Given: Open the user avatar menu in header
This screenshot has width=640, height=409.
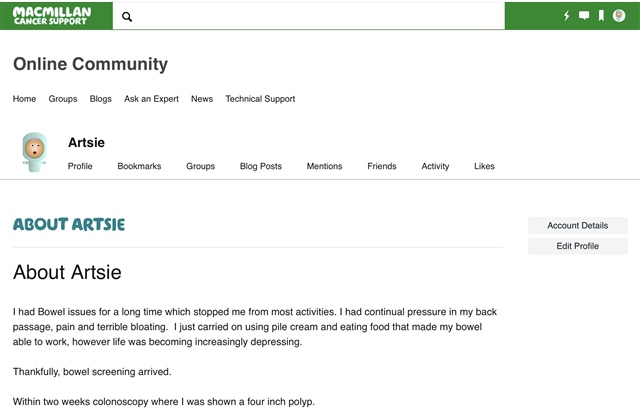Looking at the screenshot, I should (x=619, y=16).
